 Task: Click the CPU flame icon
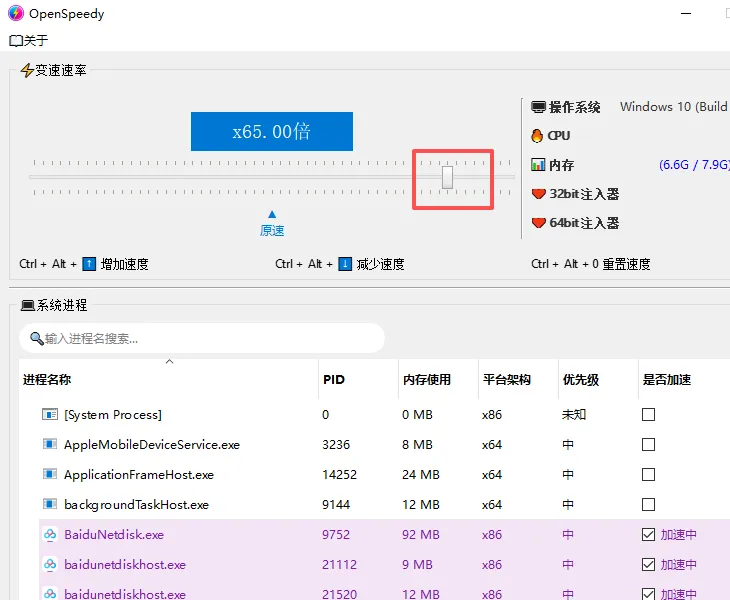click(x=537, y=135)
